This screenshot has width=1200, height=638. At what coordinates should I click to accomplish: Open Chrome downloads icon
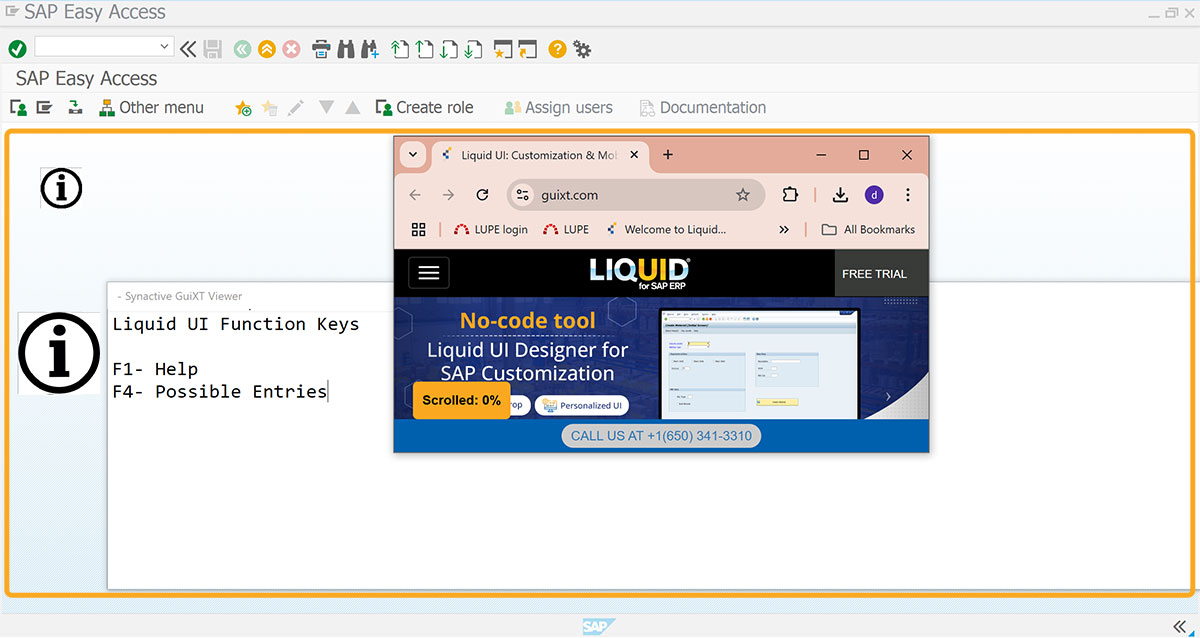(841, 195)
